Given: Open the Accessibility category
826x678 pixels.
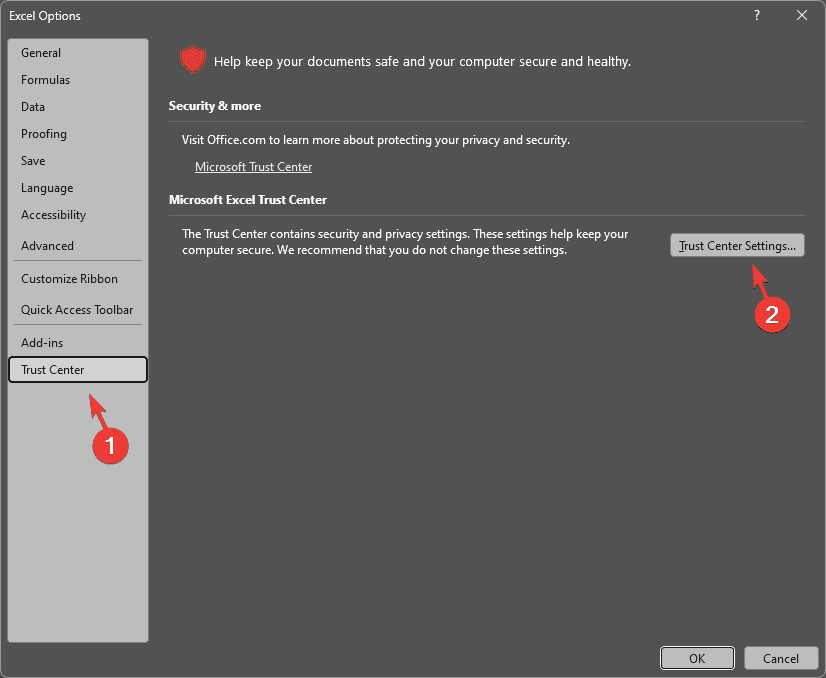Looking at the screenshot, I should click(53, 215).
